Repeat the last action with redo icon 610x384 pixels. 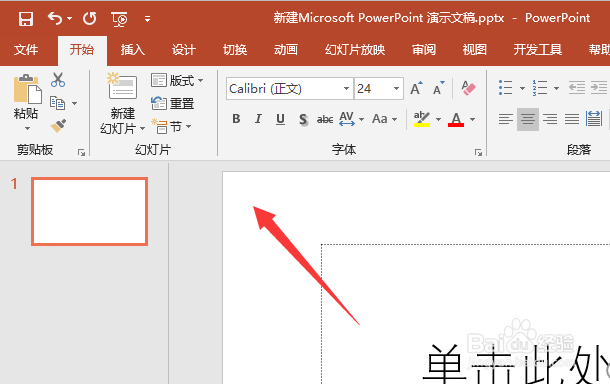[x=90, y=18]
